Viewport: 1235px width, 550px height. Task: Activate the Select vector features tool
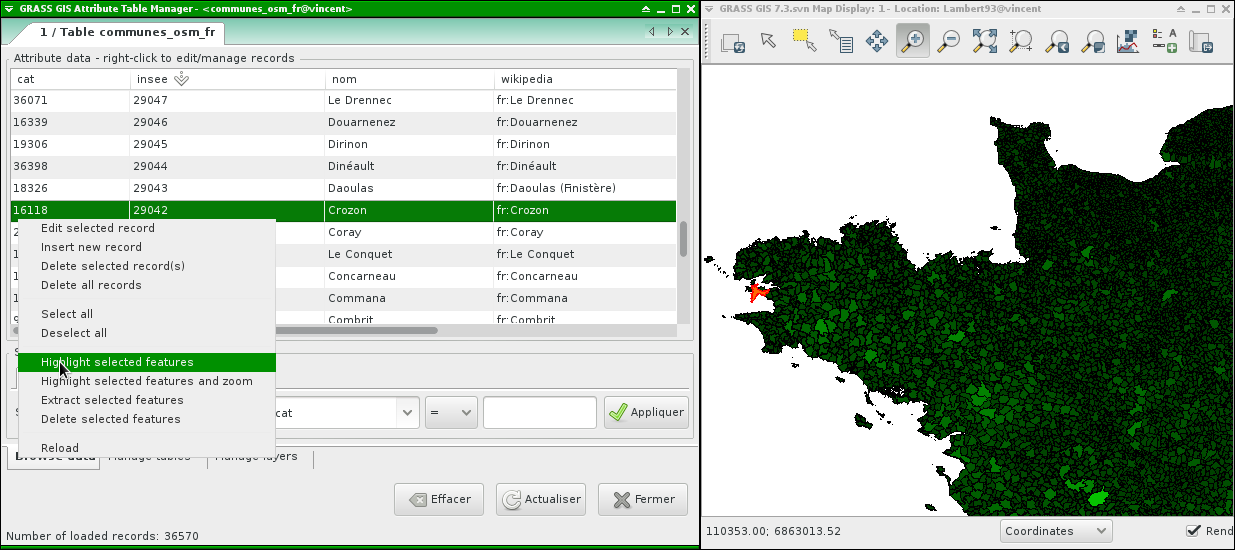(x=804, y=41)
